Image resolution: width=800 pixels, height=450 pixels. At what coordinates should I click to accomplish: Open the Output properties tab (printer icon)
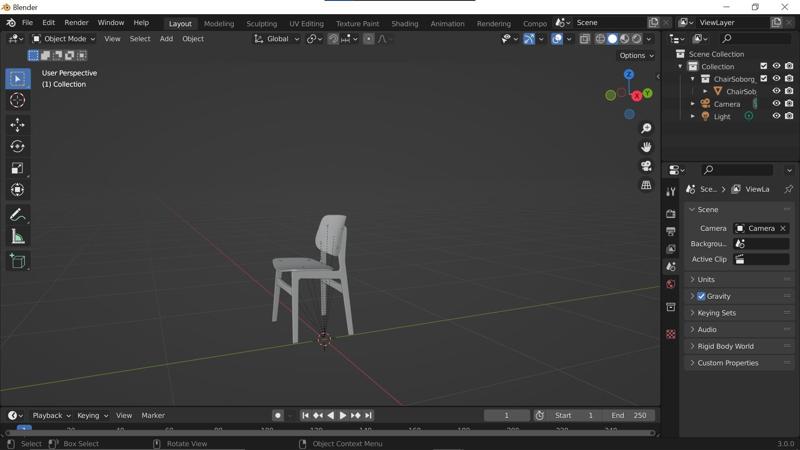pos(671,231)
